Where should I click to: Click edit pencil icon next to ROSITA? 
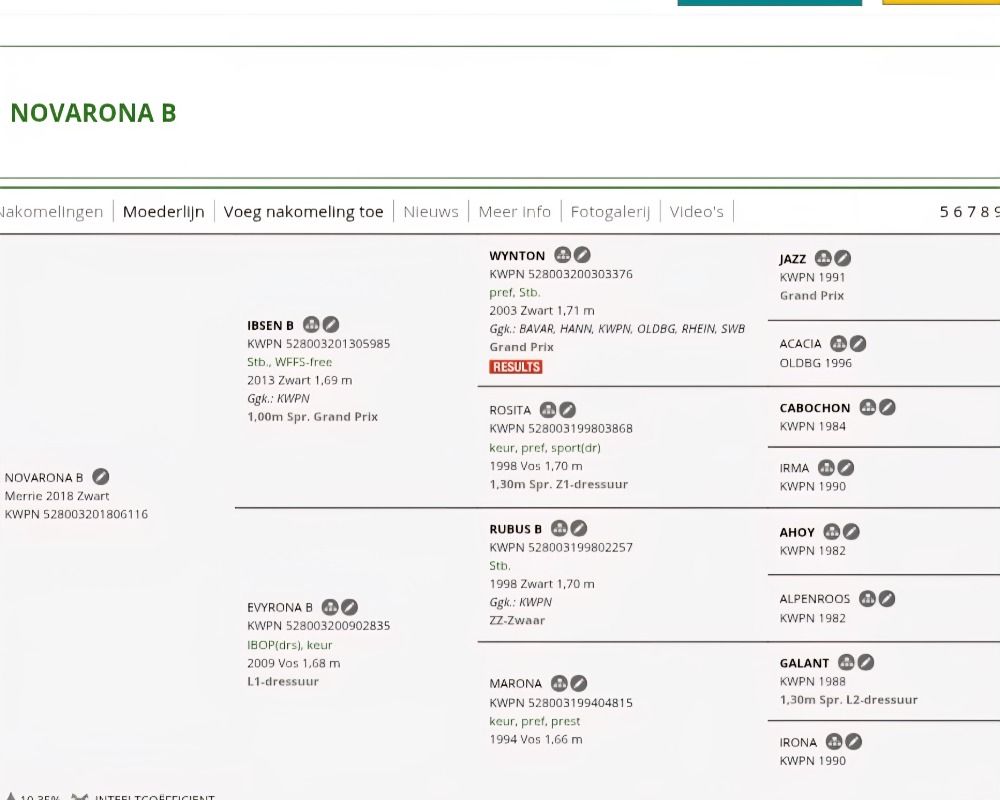click(x=567, y=410)
